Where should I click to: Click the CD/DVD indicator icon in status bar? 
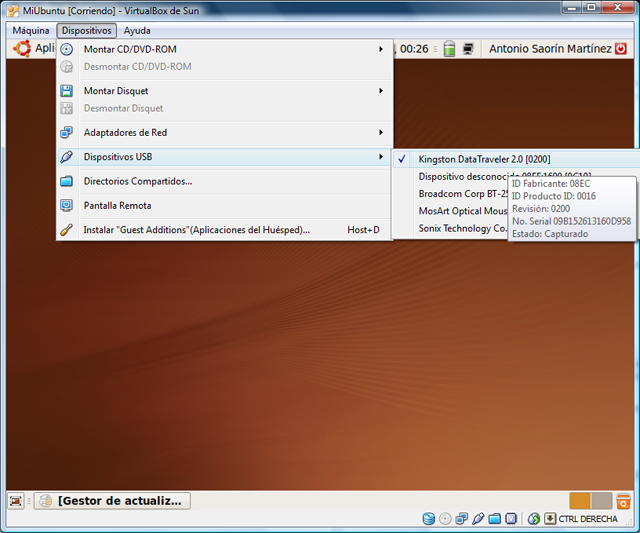tap(445, 519)
